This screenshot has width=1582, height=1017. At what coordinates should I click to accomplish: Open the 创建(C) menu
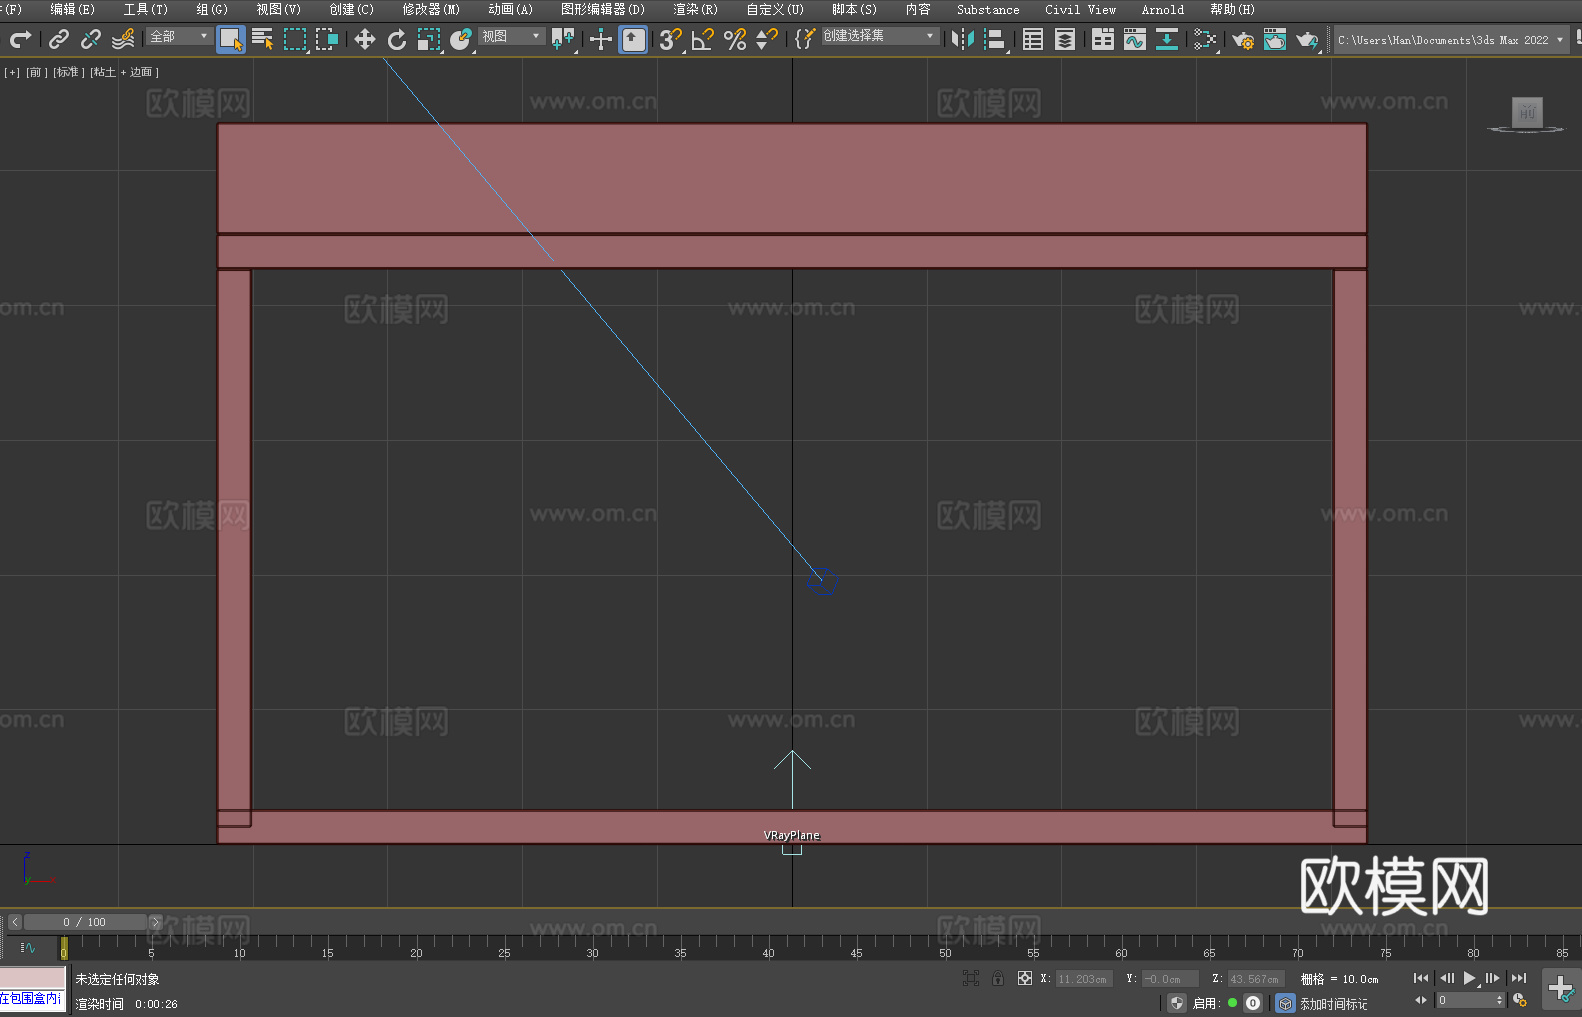[x=351, y=9]
